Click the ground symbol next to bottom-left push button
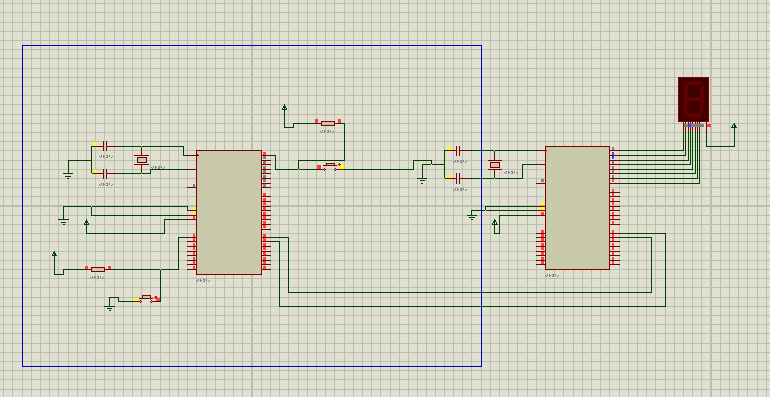Image resolution: width=770 pixels, height=397 pixels. click(x=110, y=308)
